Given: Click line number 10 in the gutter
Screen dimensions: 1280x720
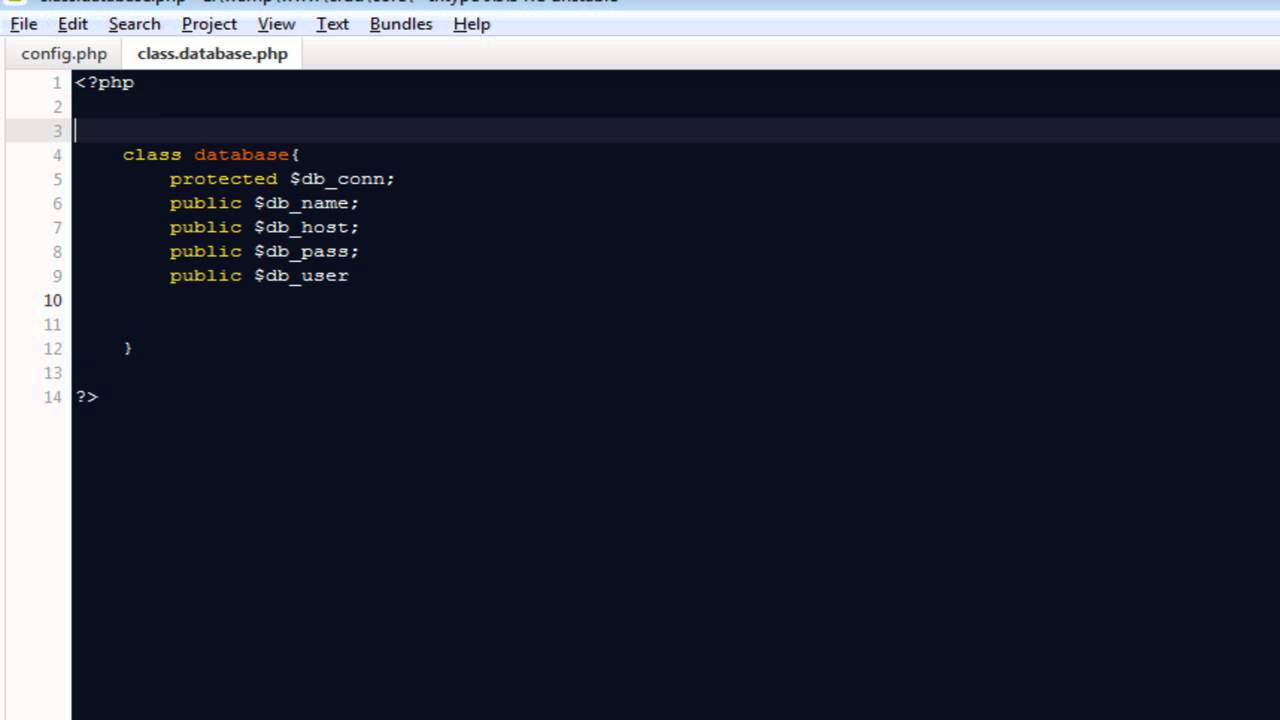Looking at the screenshot, I should tap(52, 300).
